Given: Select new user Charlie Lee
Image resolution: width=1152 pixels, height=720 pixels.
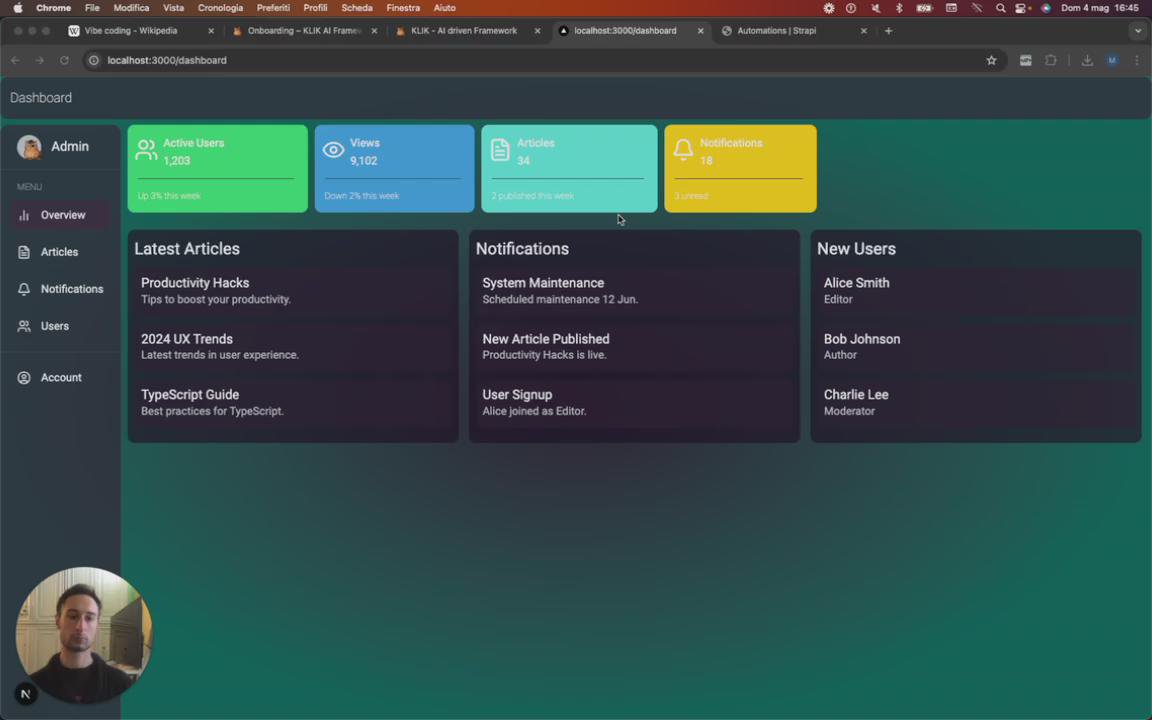Looking at the screenshot, I should (x=976, y=403).
